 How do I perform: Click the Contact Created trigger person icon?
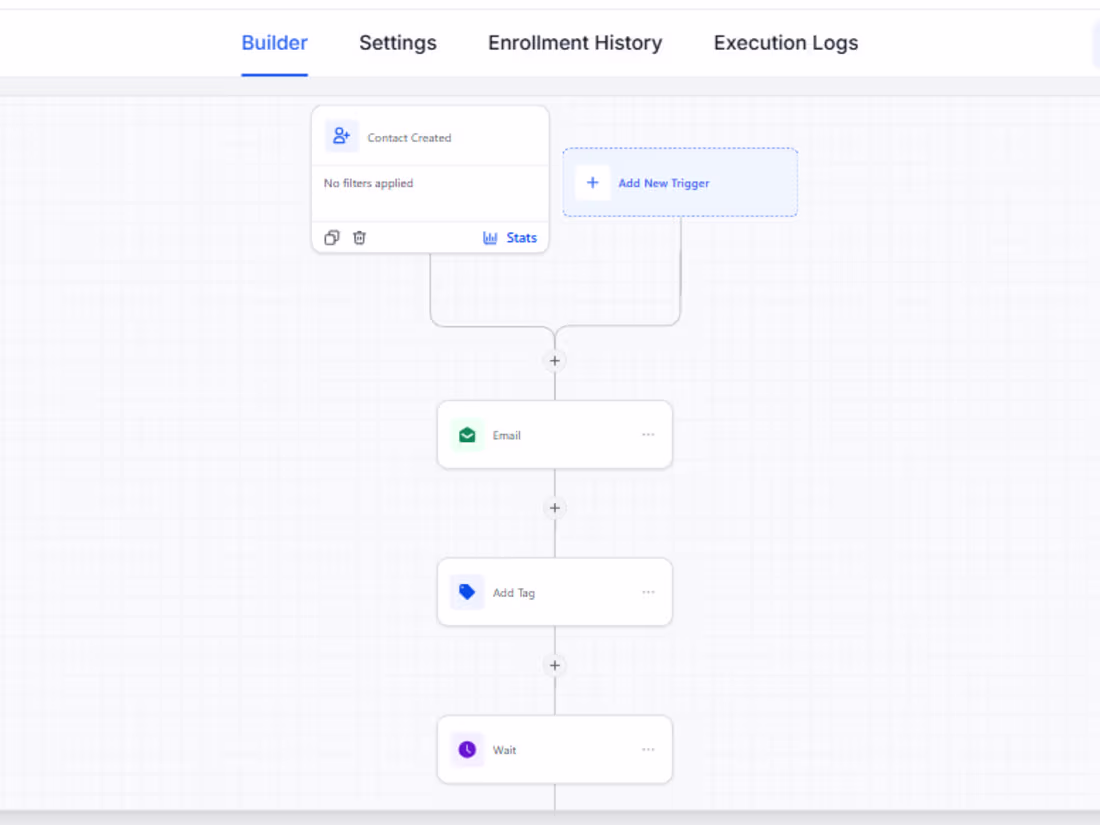pyautogui.click(x=342, y=136)
